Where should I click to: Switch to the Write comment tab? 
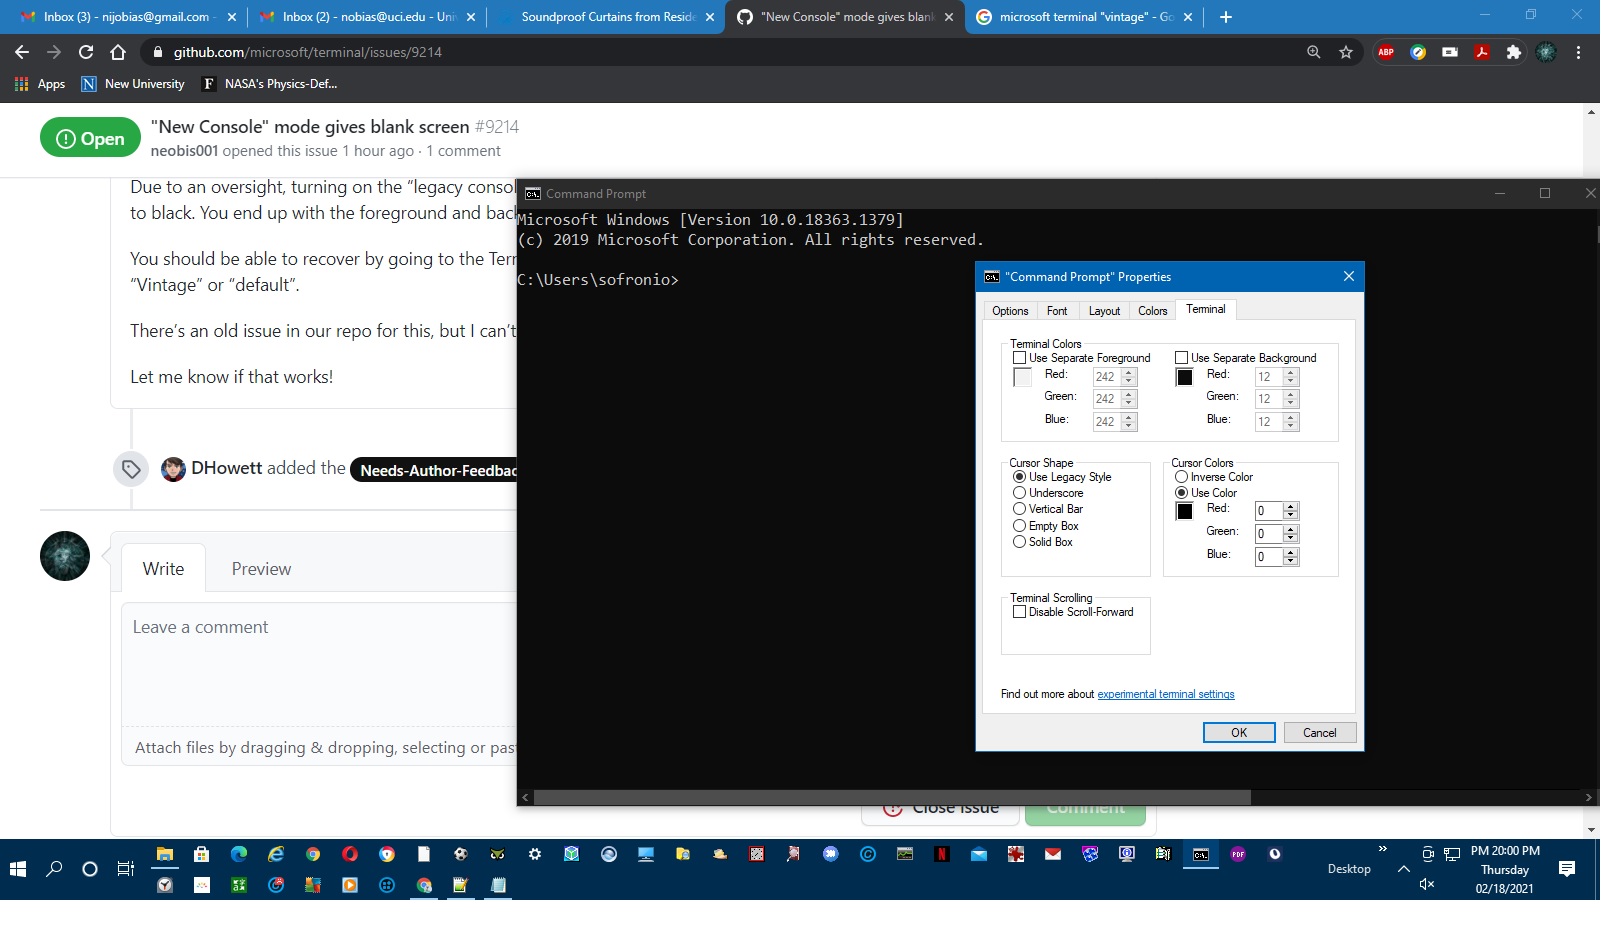pyautogui.click(x=163, y=569)
